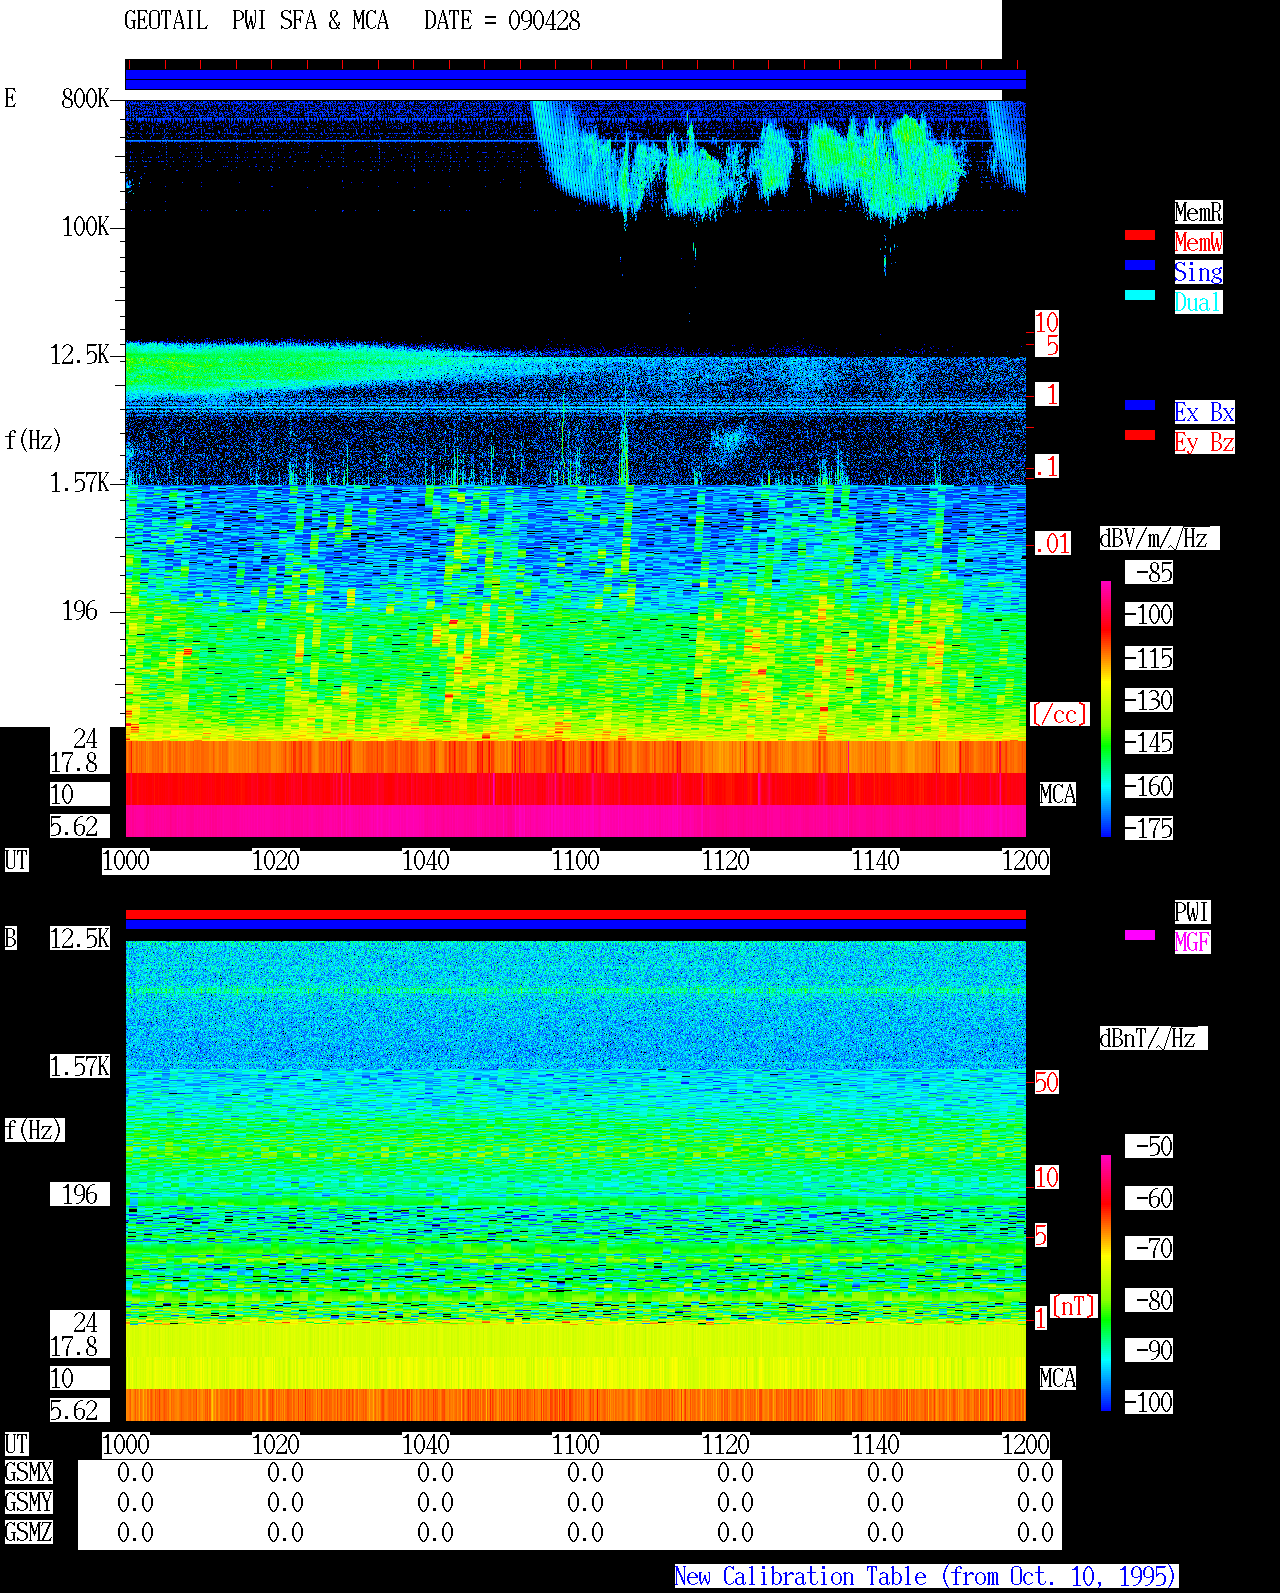This screenshot has height=1593, width=1280.
Task: Click the 1100 UT marker under E spectrogram
Action: (x=575, y=861)
